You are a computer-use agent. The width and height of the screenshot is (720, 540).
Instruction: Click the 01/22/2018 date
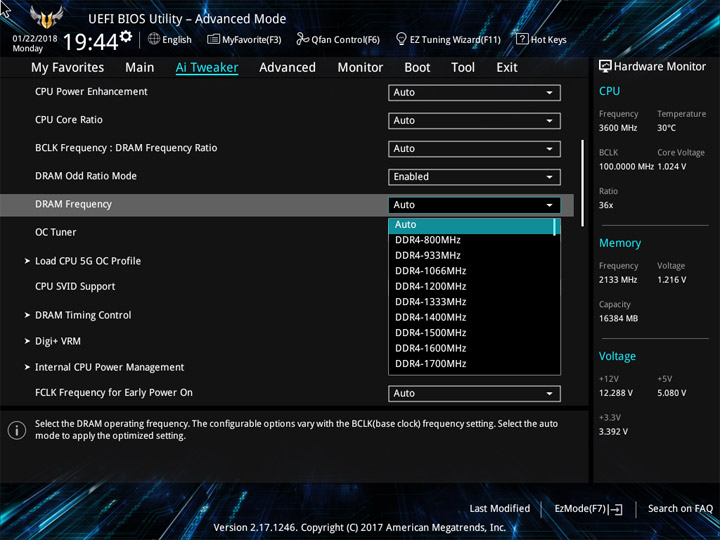(35, 39)
